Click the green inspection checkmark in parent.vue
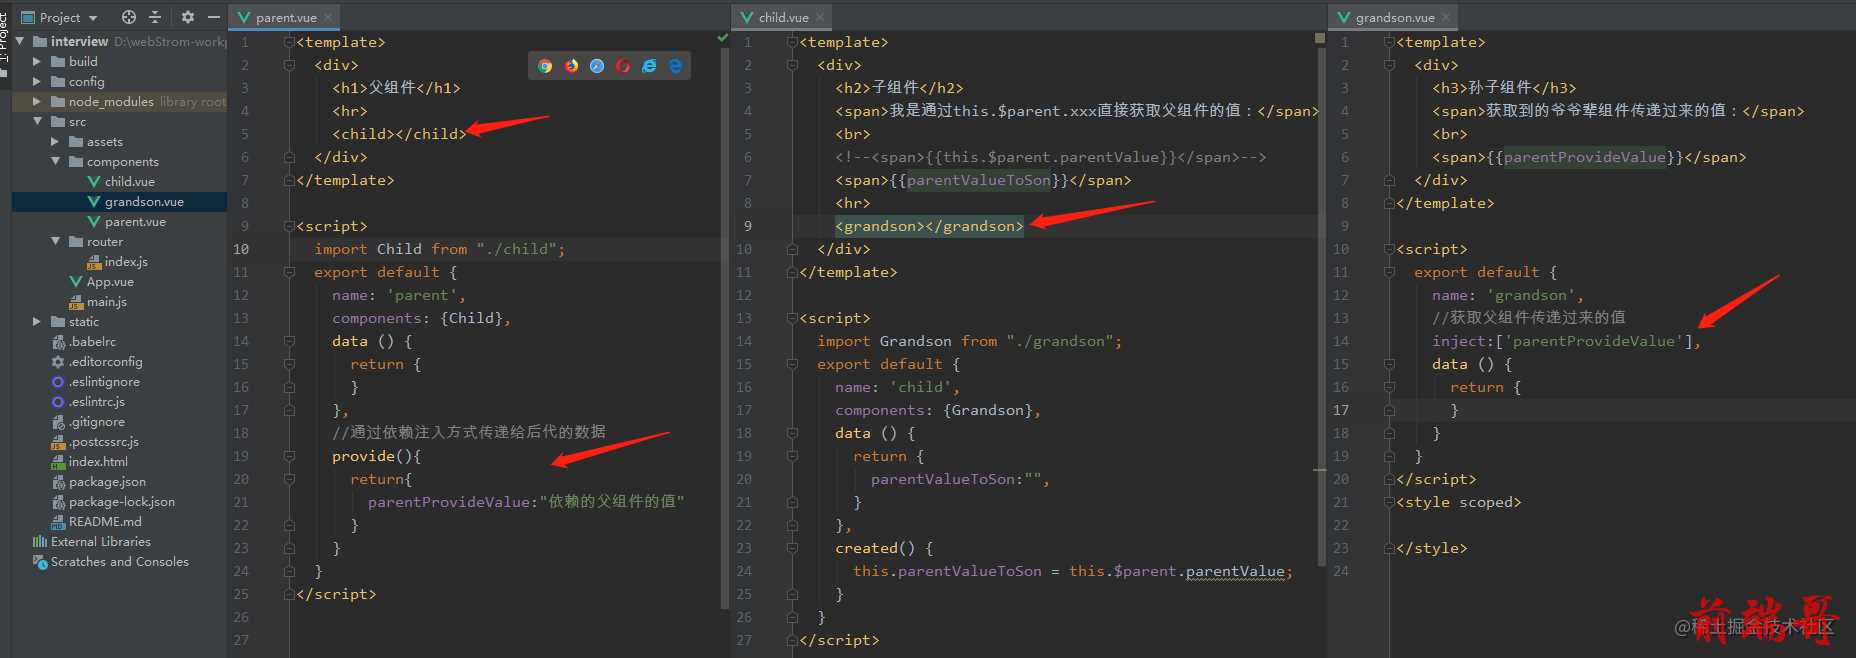 click(722, 38)
